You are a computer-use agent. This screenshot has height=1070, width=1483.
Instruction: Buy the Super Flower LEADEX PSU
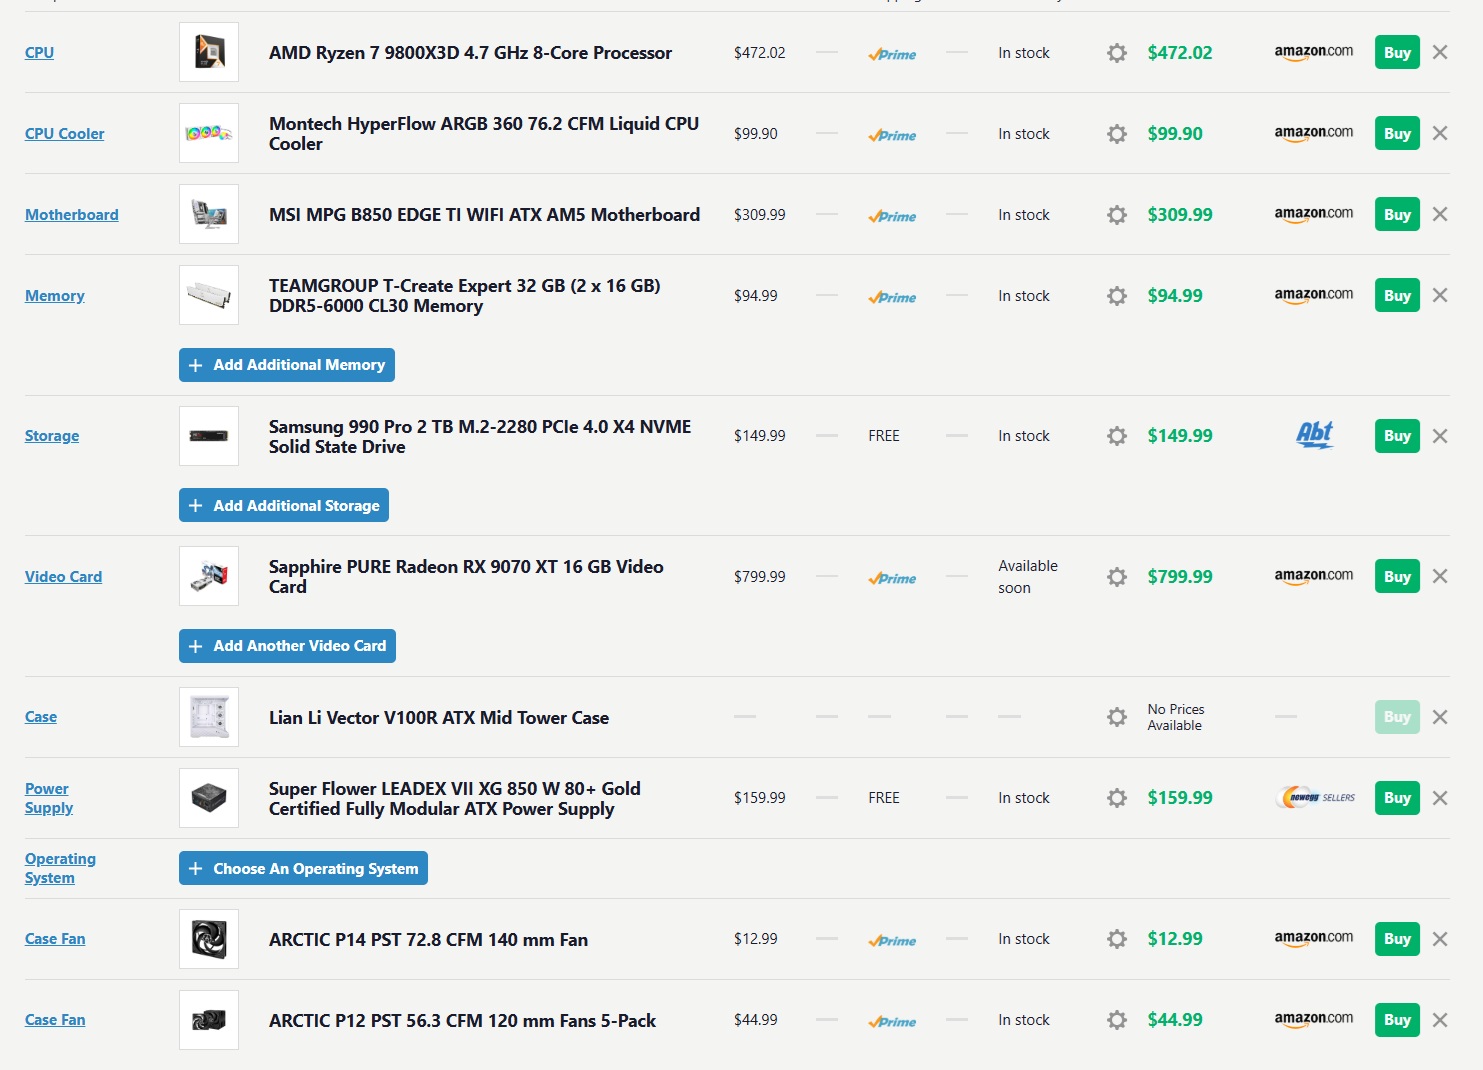pos(1397,798)
